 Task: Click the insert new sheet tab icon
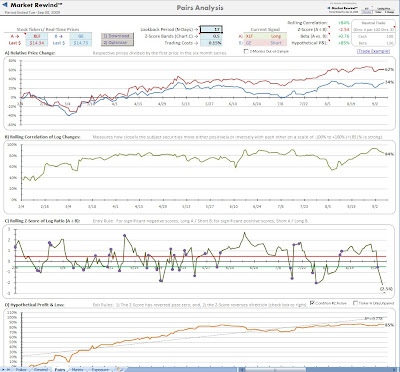pos(119,369)
